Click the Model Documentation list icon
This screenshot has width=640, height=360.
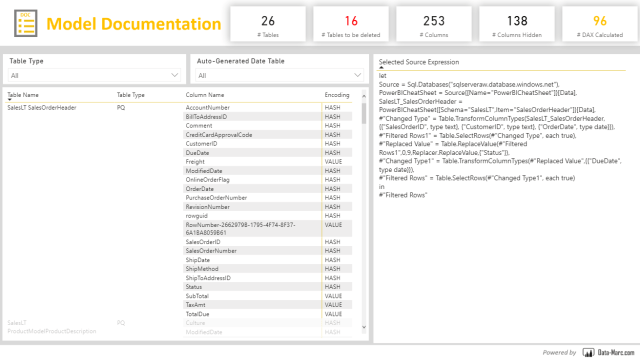pos(26,23)
